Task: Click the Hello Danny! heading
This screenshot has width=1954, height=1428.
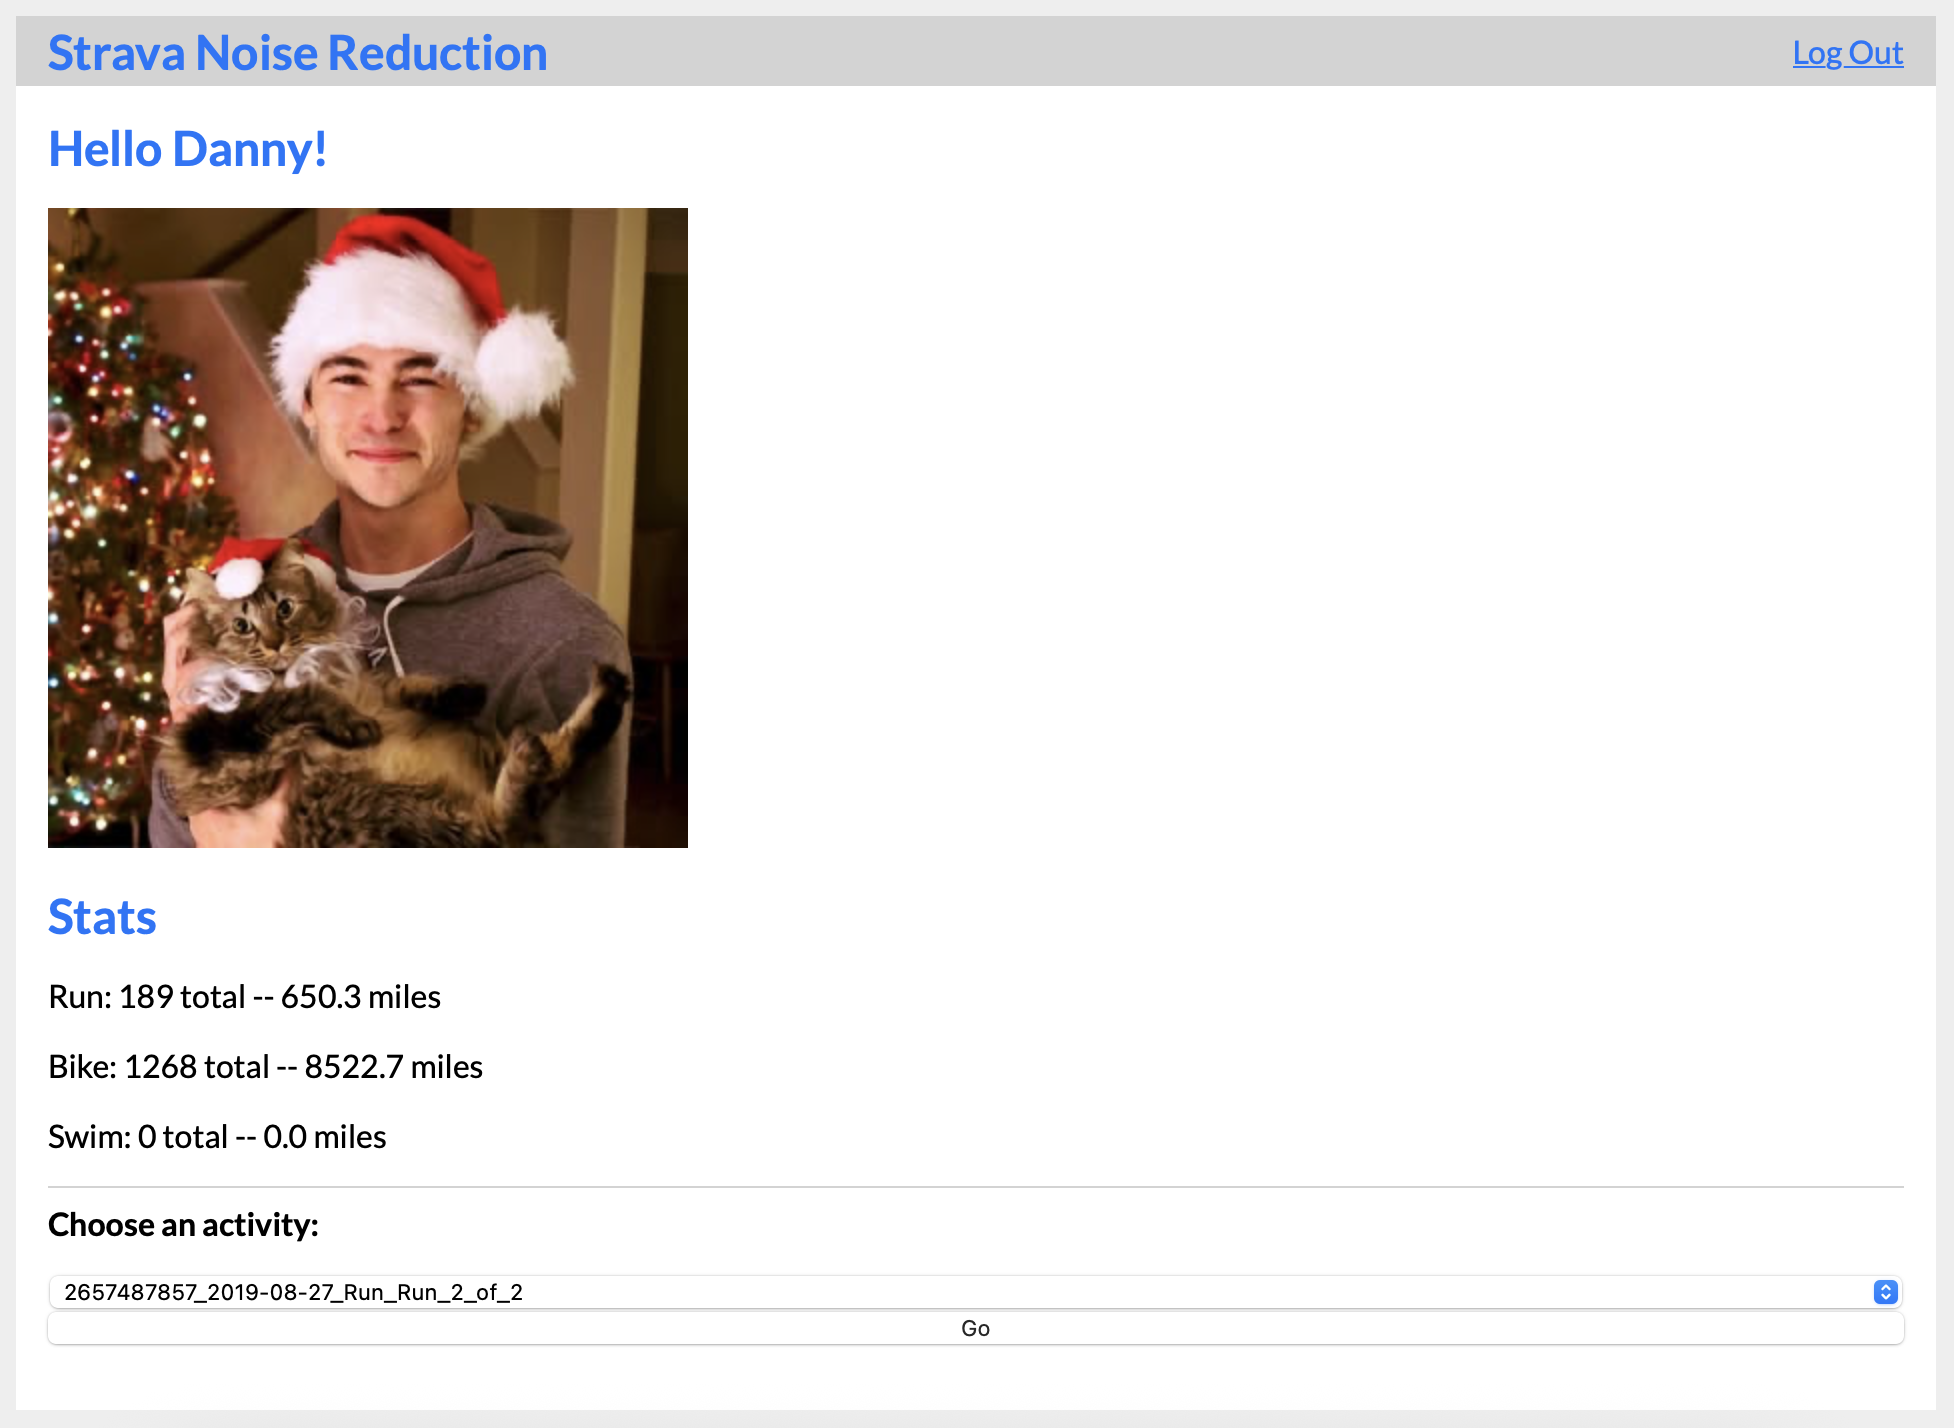Action: pyautogui.click(x=187, y=149)
